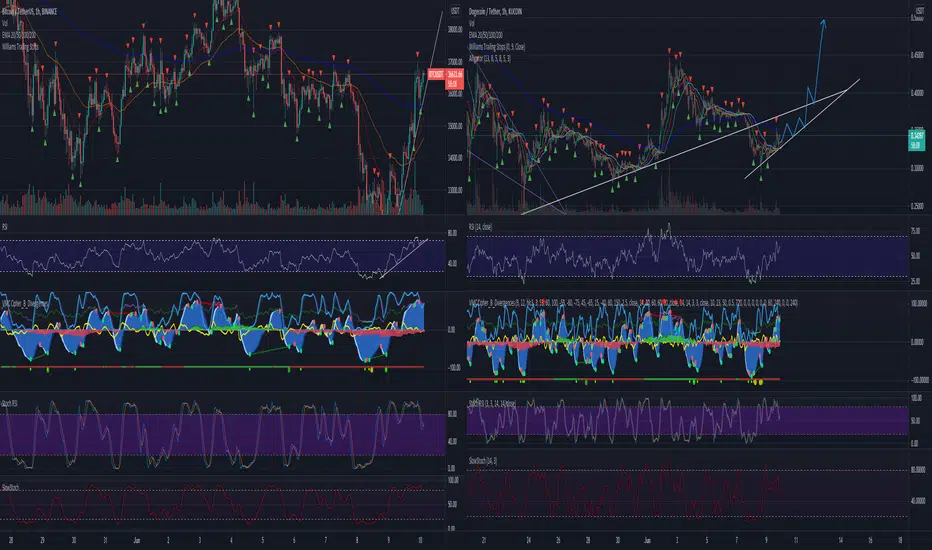Click 38000.00 on the Bitcoin price scale
The height and width of the screenshot is (550, 932).
(455, 29)
